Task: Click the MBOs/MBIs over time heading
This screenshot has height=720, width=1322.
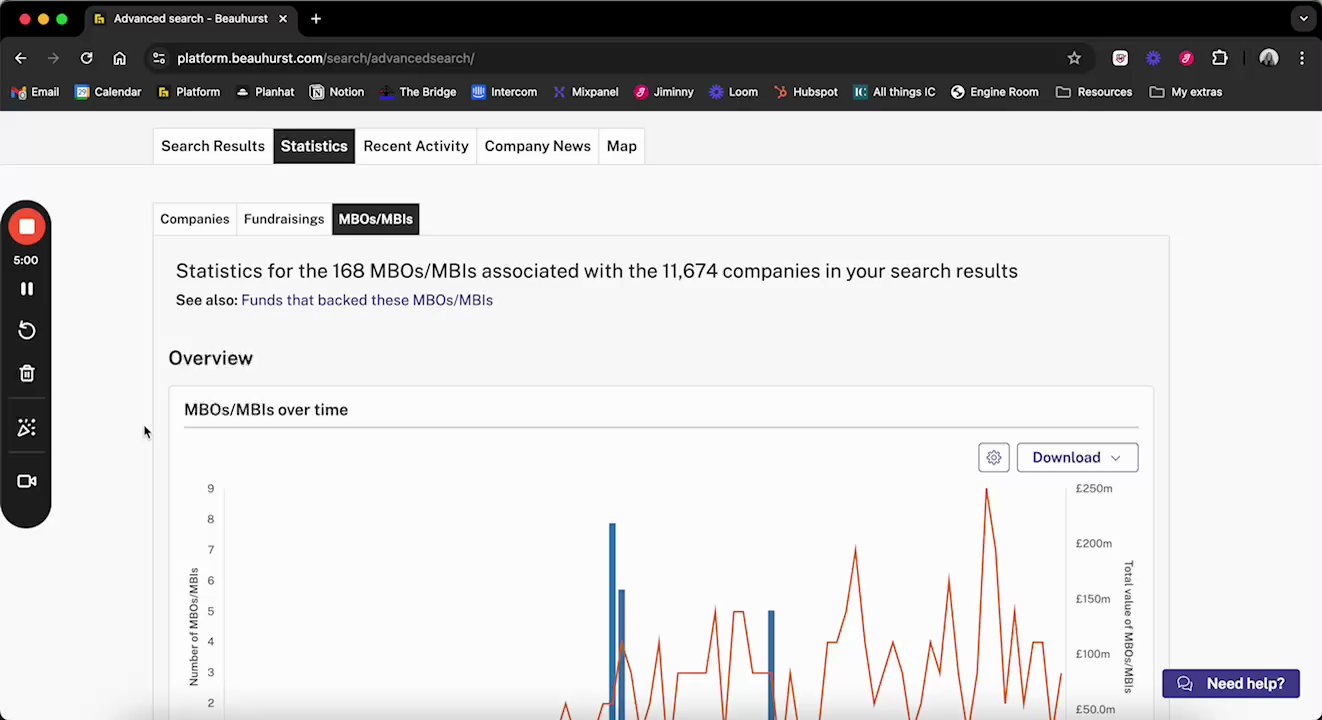Action: click(266, 410)
